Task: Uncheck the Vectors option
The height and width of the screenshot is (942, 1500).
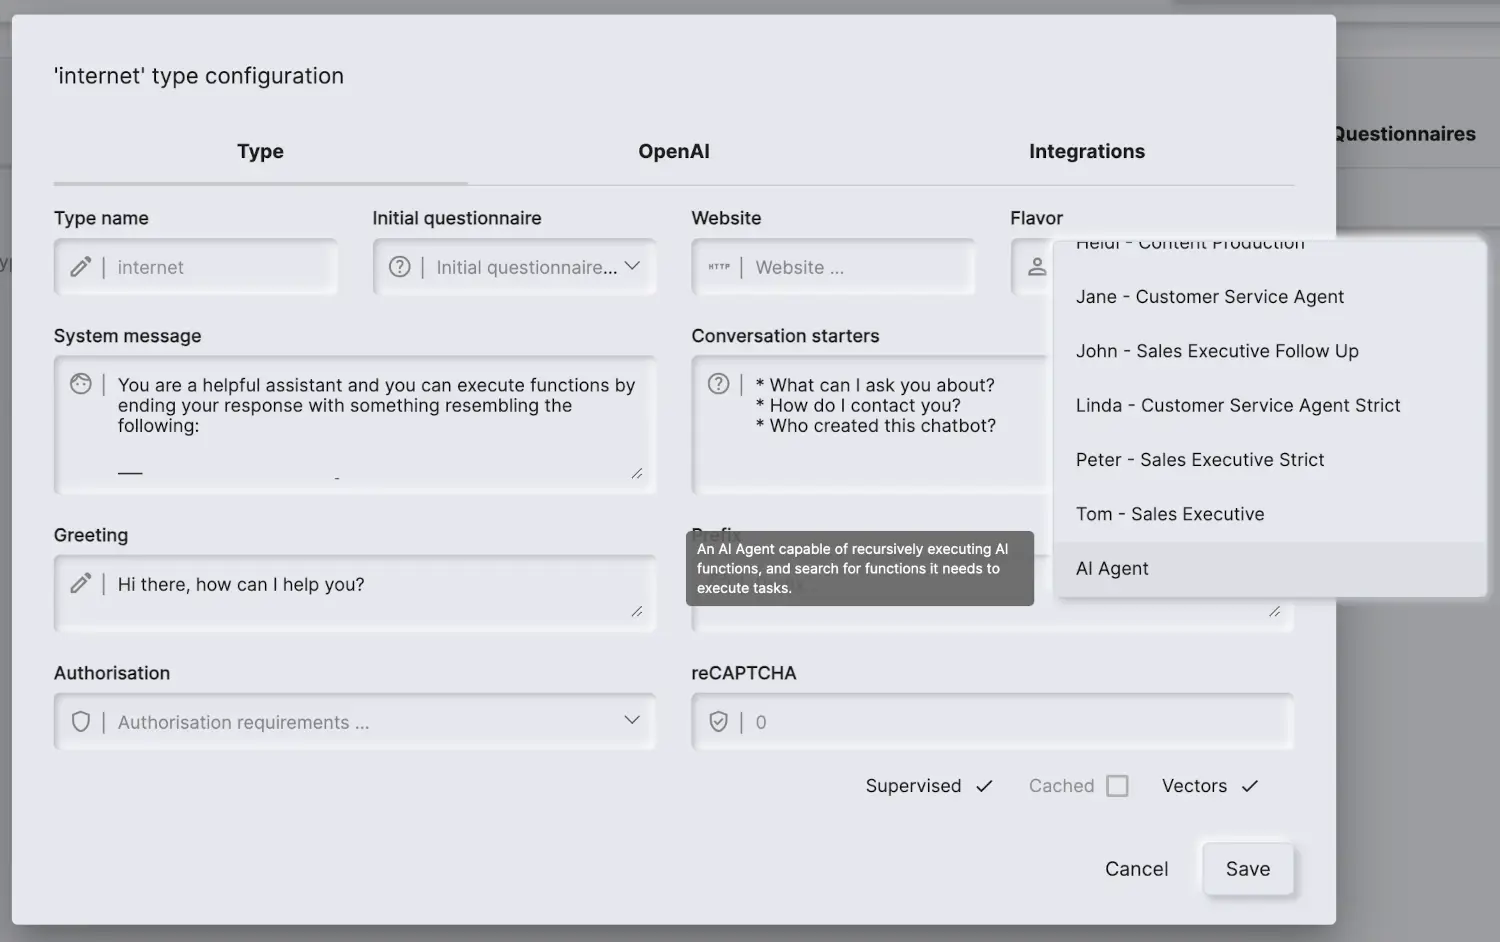Action: coord(1250,785)
